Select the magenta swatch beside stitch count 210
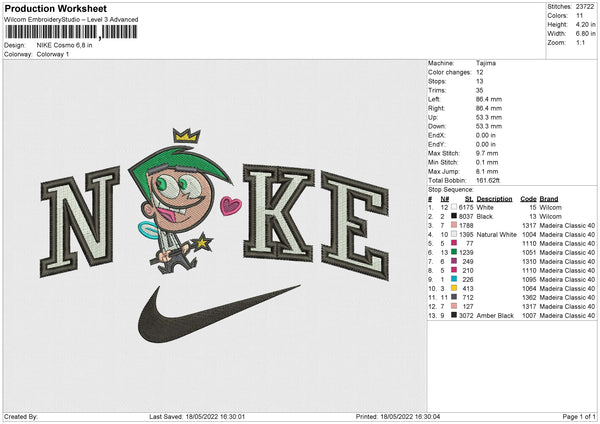The width and height of the screenshot is (600, 424). tap(454, 270)
